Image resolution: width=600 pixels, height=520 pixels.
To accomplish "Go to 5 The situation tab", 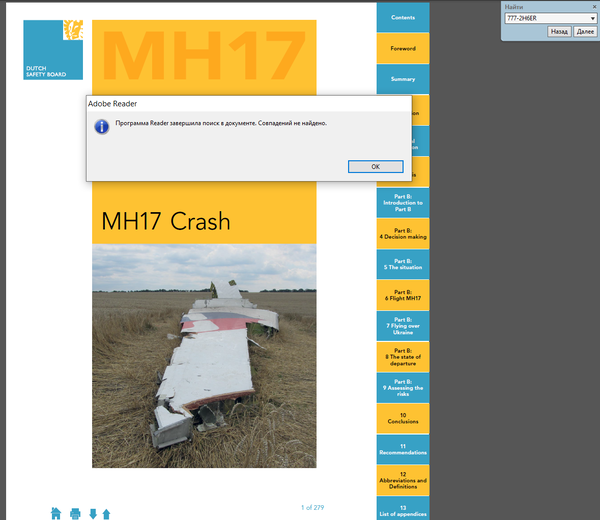I will tap(403, 264).
